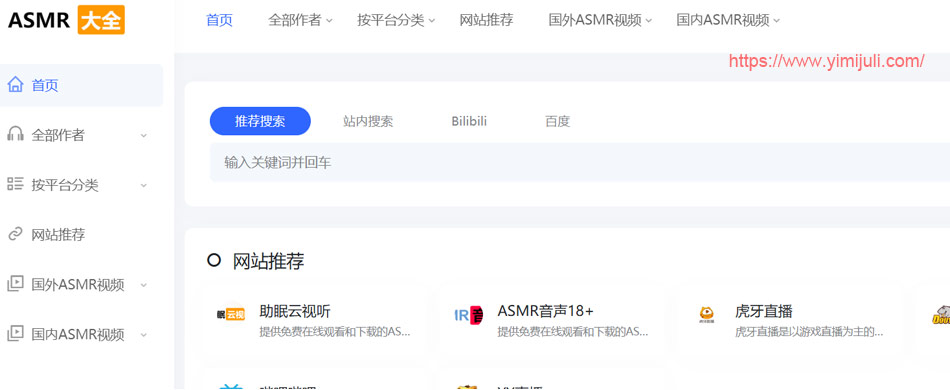Expand sidebar 国内ASMR视频 chevron
The image size is (950, 390).
click(x=144, y=334)
